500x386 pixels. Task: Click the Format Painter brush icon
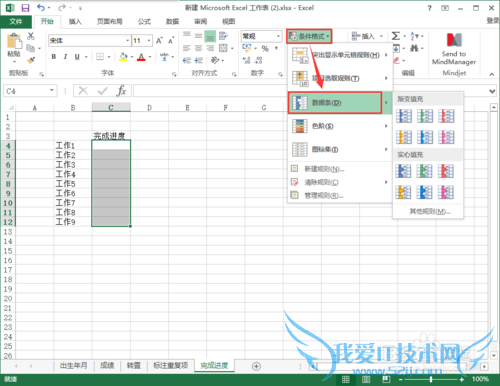pyautogui.click(x=31, y=60)
